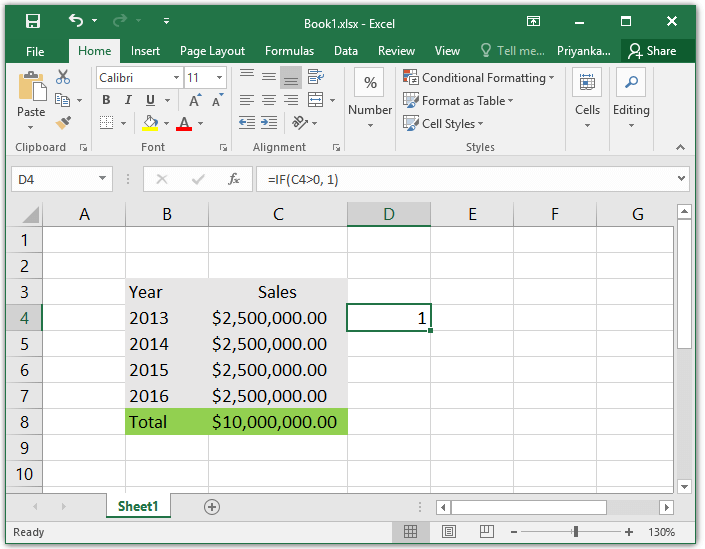Screen dimensions: 705x549
Task: Open the Formulas ribbon tab
Action: [x=290, y=51]
